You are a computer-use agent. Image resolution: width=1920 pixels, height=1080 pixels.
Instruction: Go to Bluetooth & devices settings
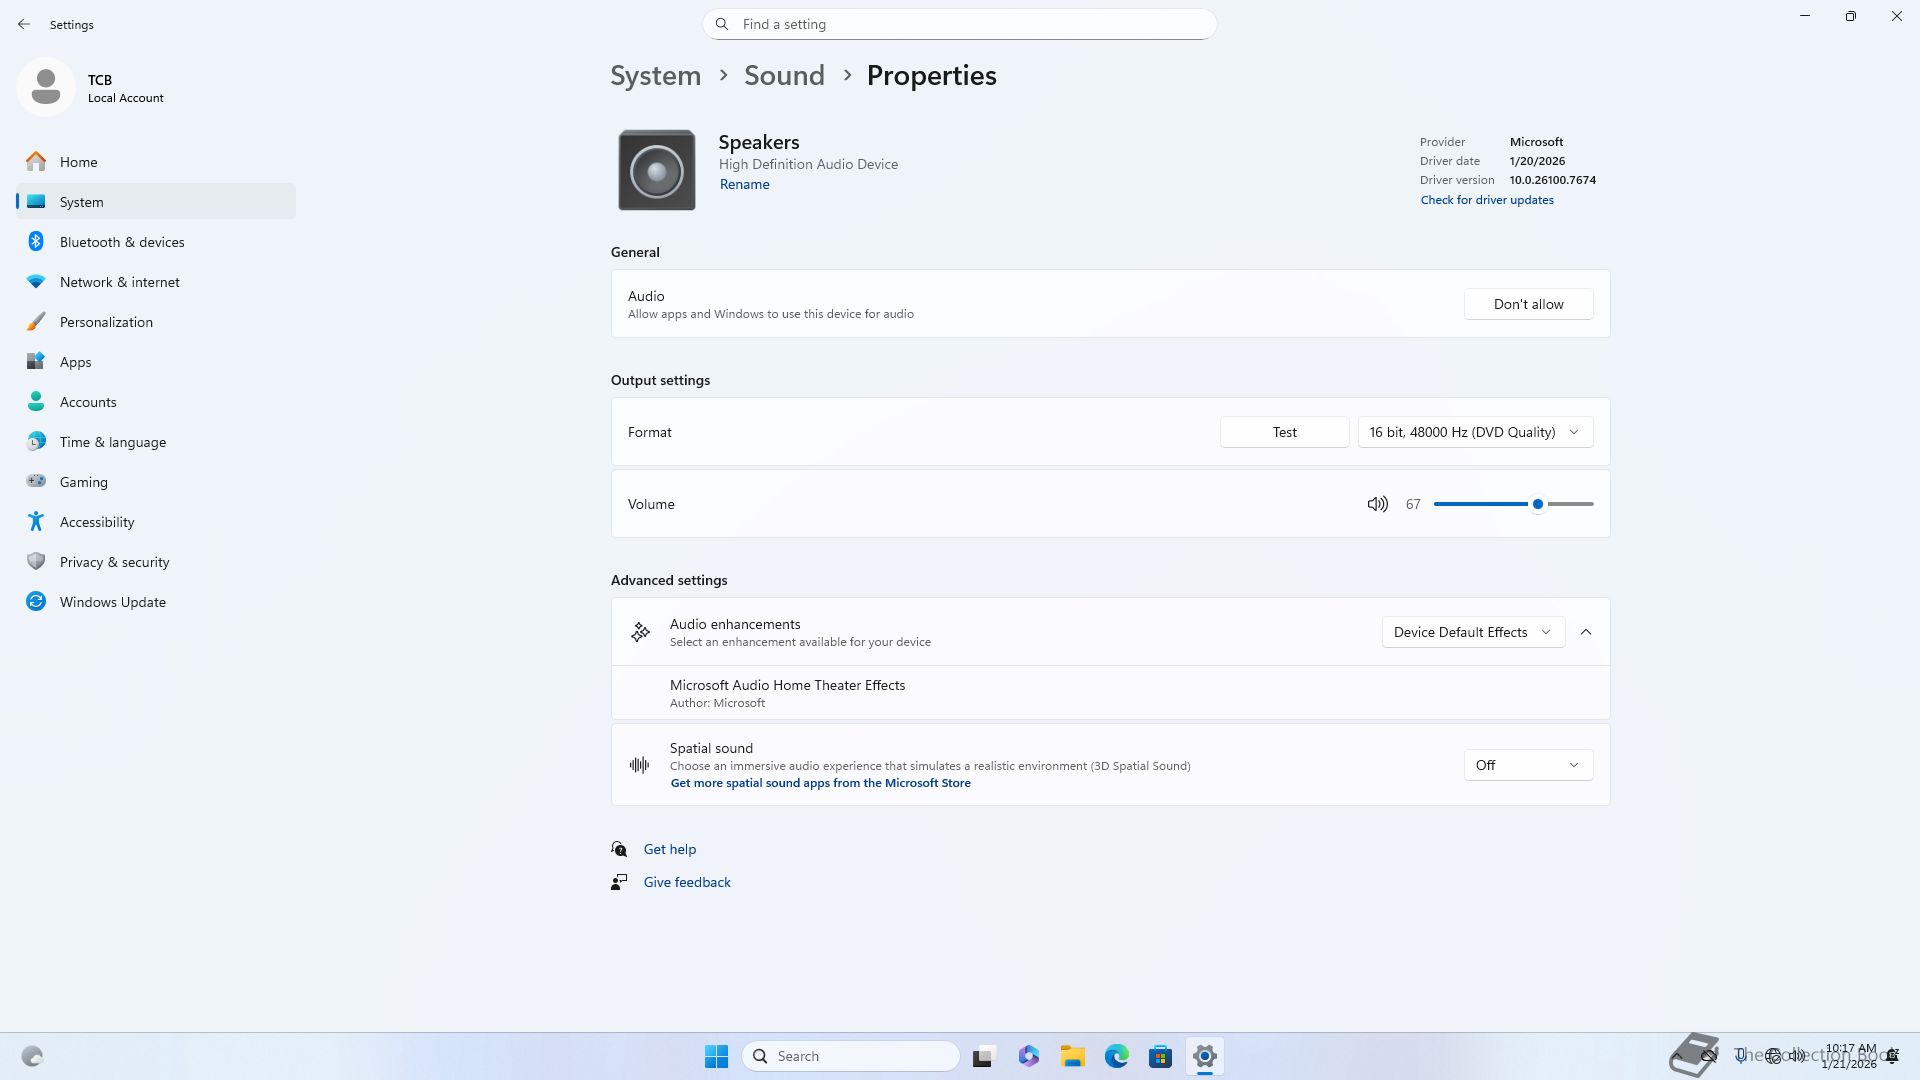[122, 242]
